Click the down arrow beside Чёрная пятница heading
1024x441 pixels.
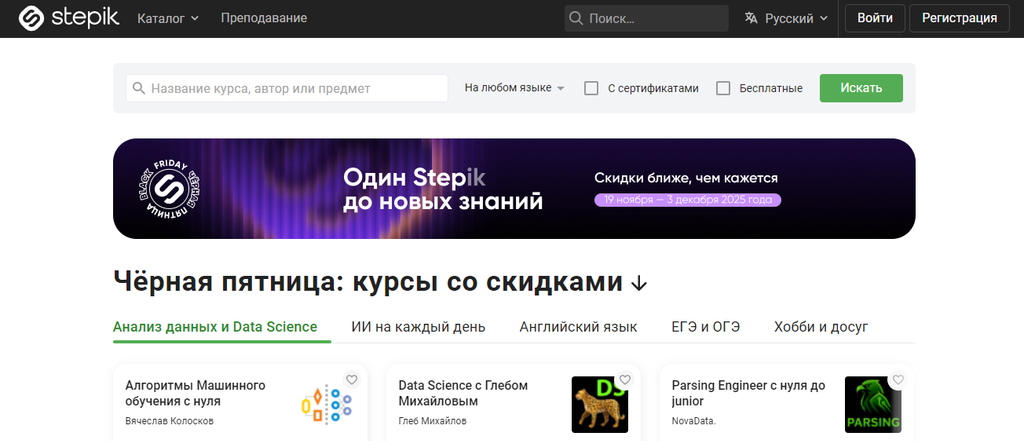[639, 283]
